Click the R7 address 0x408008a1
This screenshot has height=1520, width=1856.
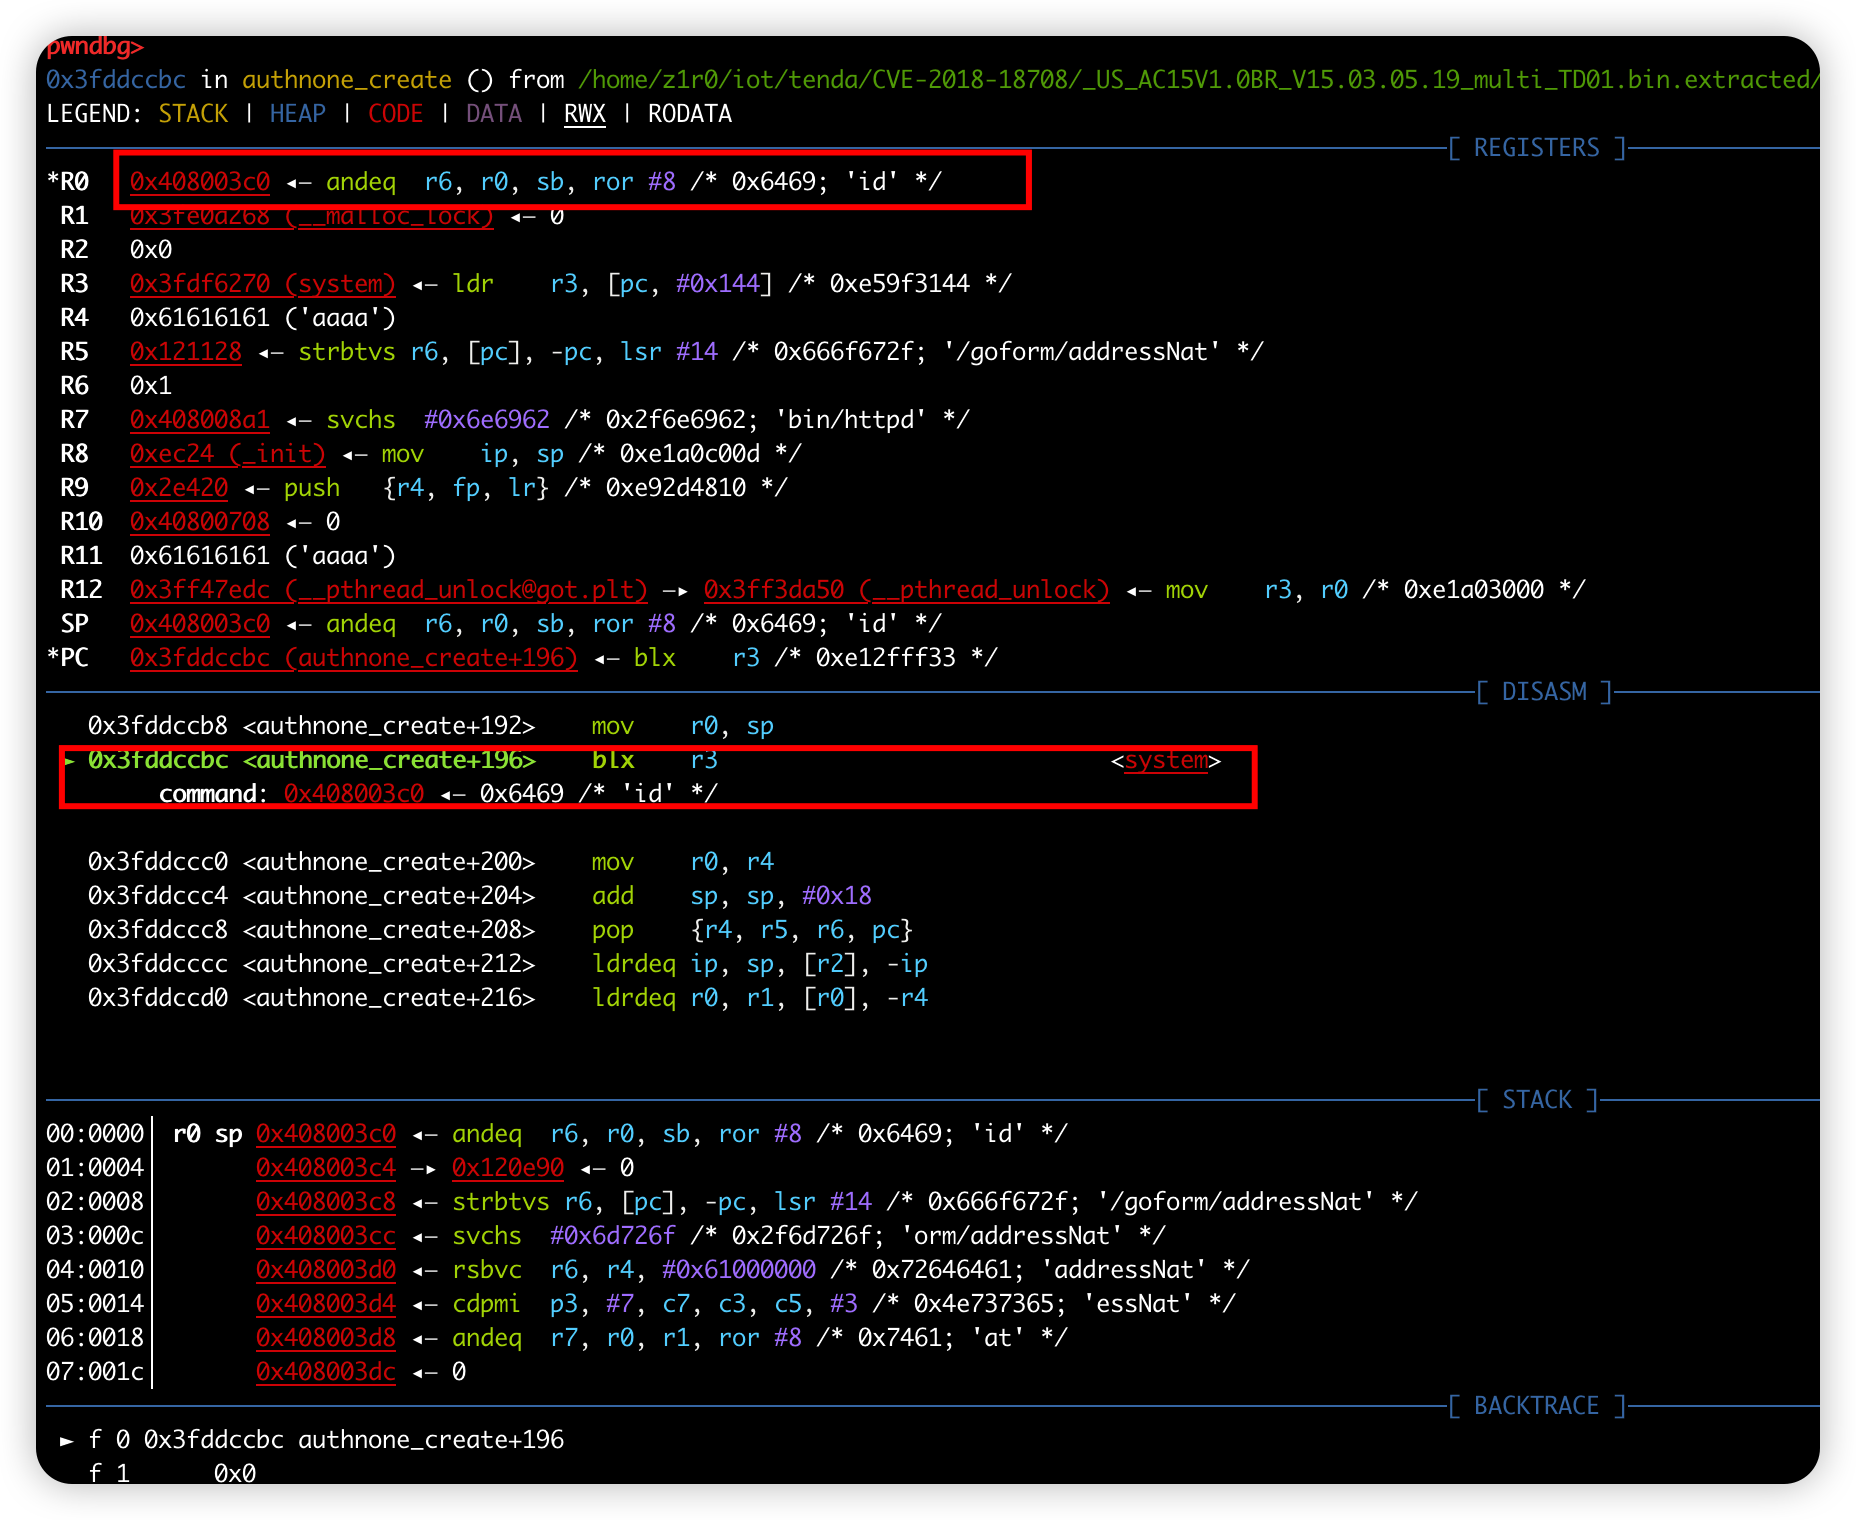click(199, 420)
